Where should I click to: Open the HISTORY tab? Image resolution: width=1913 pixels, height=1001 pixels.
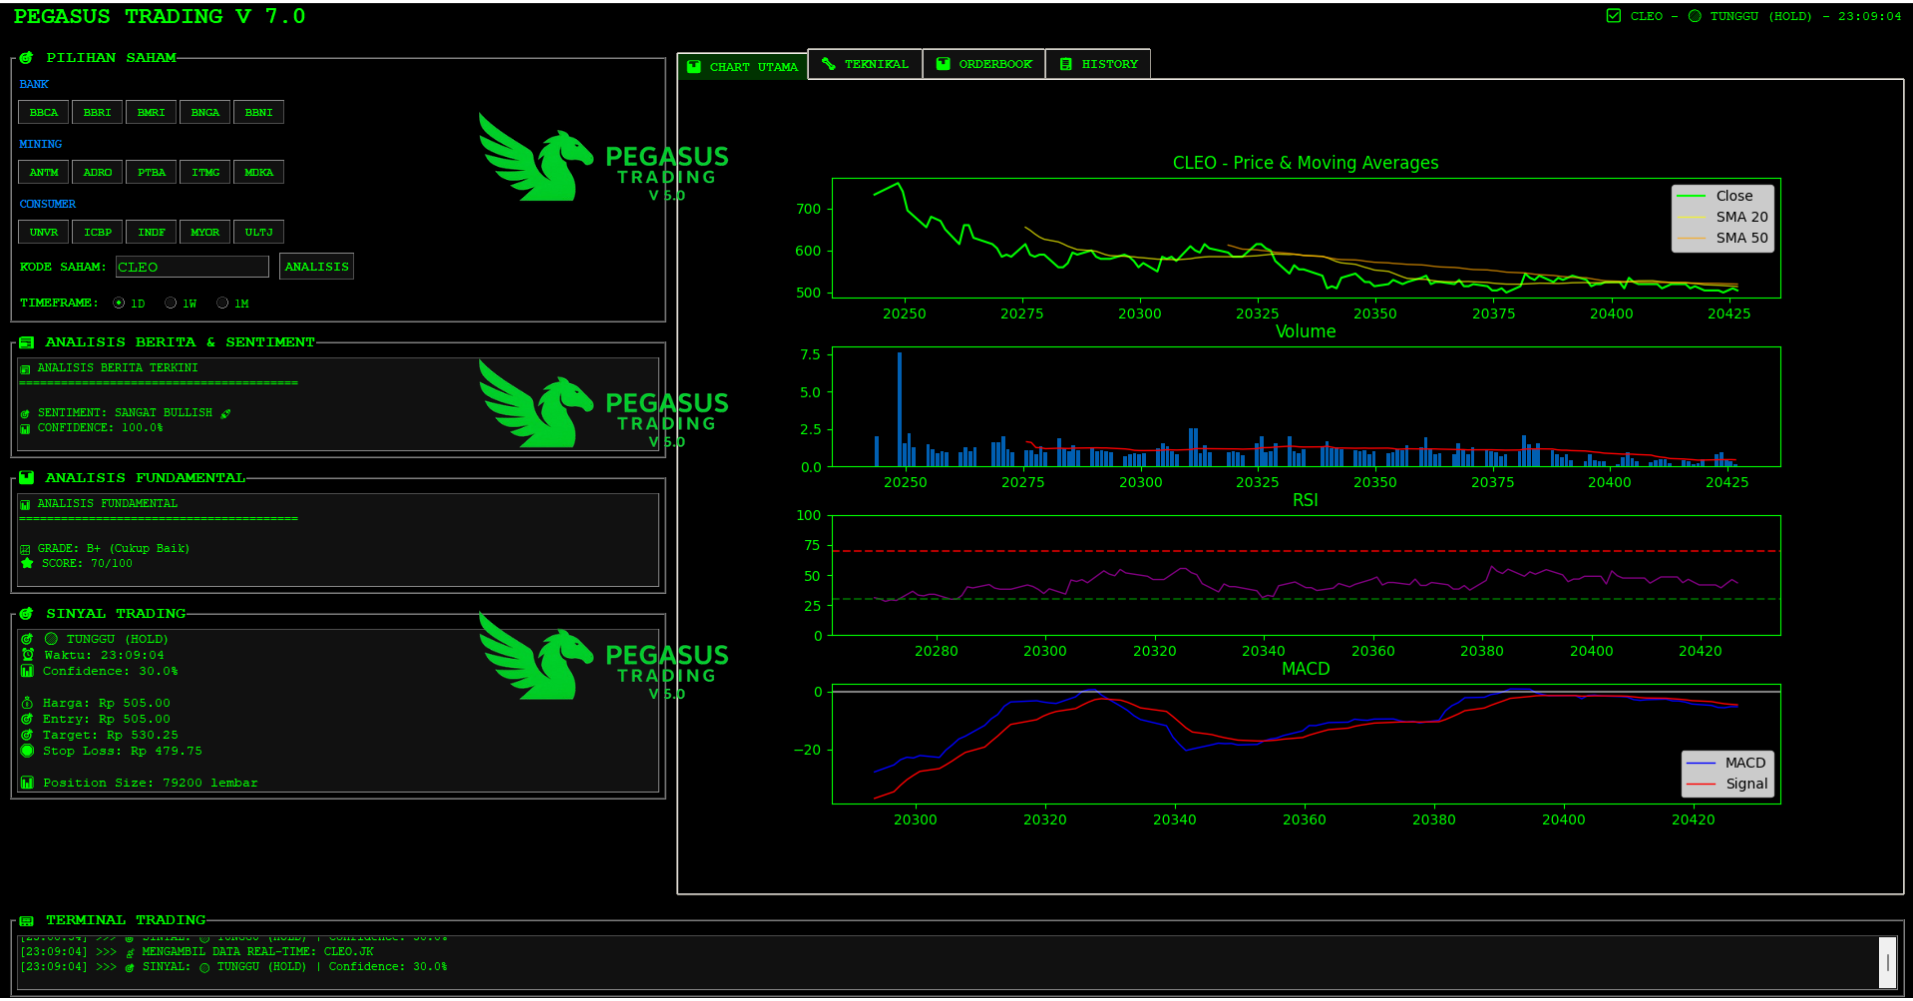coord(1098,64)
